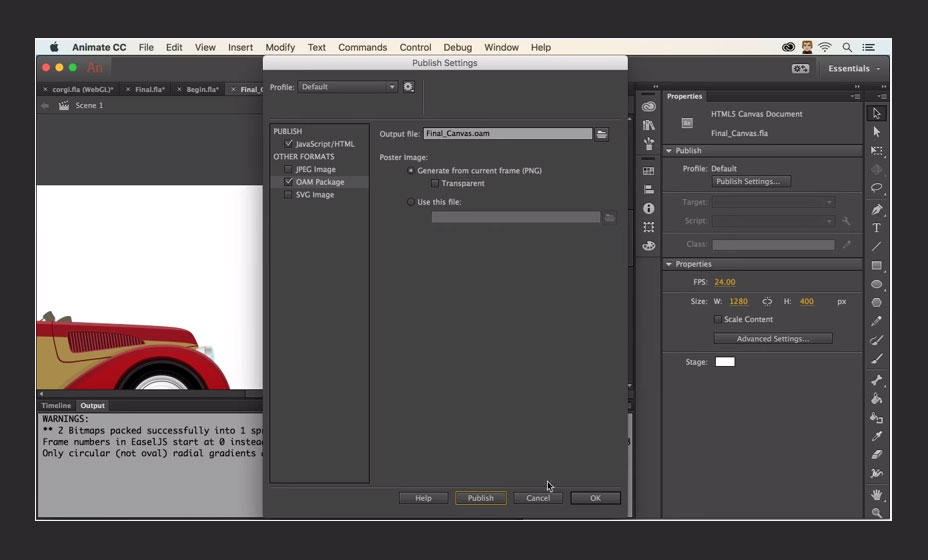Check the Transparent poster image option
The image size is (928, 560).
coord(435,184)
